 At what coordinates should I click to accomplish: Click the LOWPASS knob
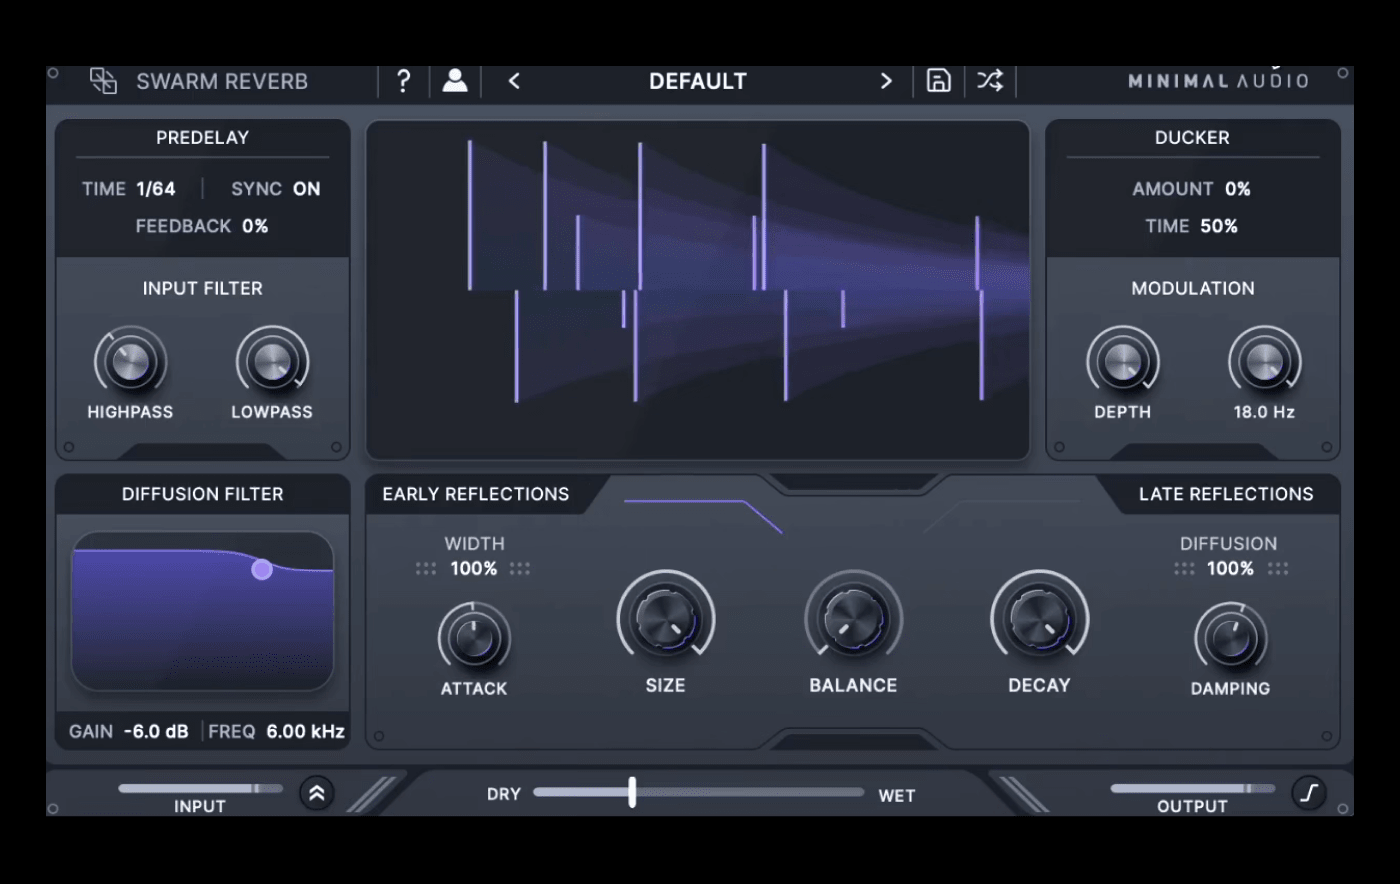point(272,362)
